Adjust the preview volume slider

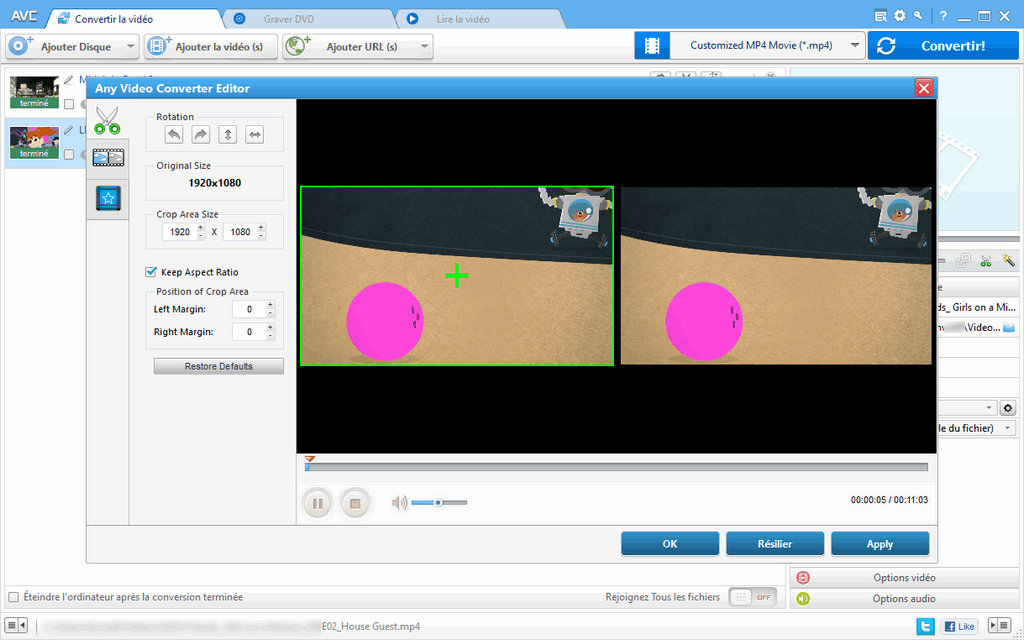(439, 502)
